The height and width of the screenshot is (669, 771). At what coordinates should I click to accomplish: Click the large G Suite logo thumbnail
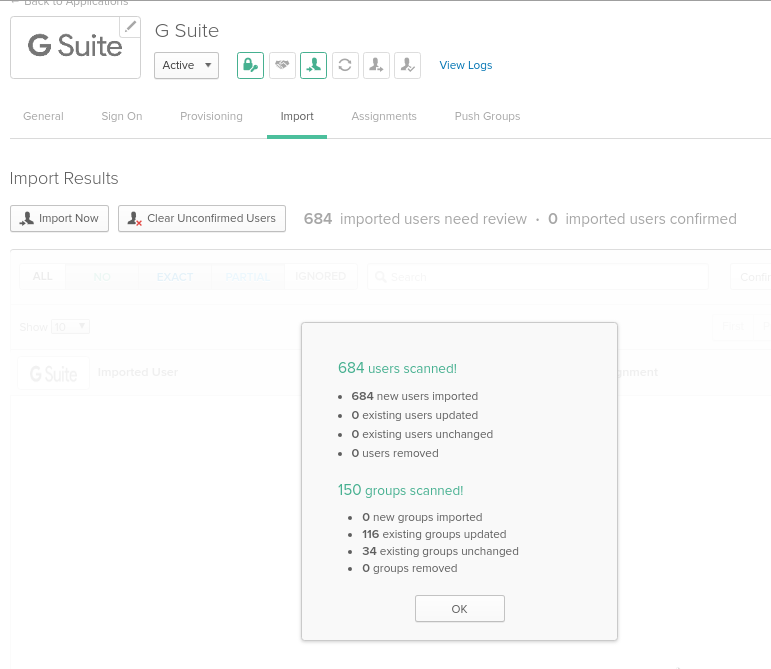[75, 47]
